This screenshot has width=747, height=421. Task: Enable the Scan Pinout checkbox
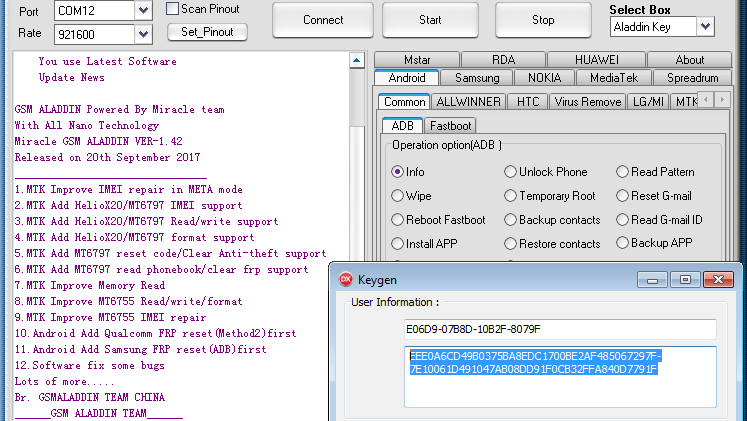point(172,9)
